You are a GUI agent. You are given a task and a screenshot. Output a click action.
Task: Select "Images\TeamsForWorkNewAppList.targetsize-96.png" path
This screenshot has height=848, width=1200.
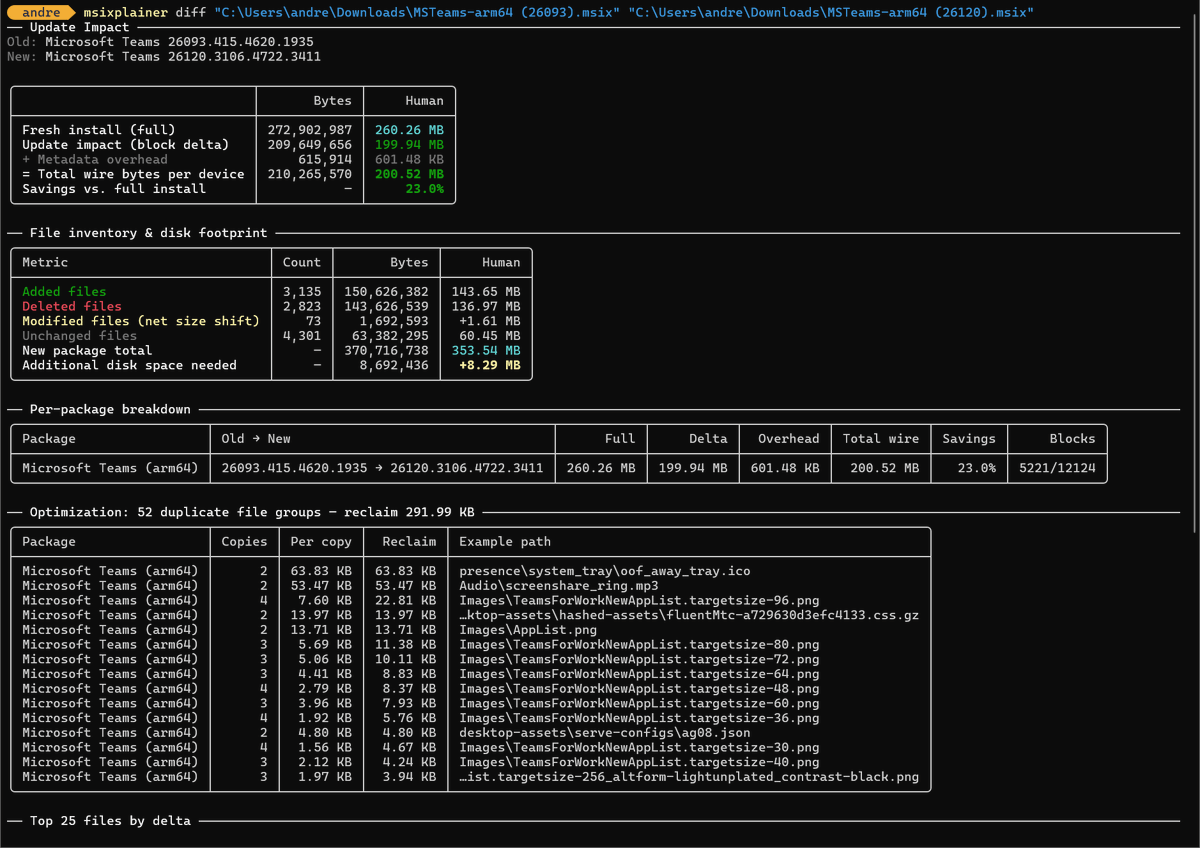pyautogui.click(x=639, y=600)
